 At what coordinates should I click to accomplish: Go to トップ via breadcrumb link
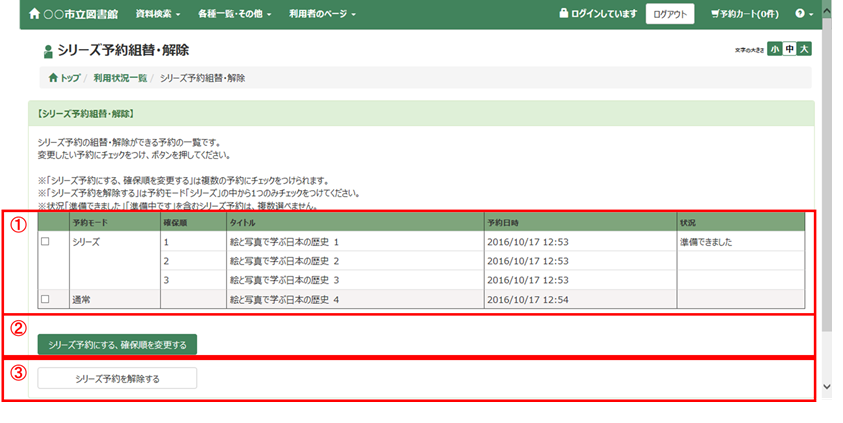tap(70, 78)
